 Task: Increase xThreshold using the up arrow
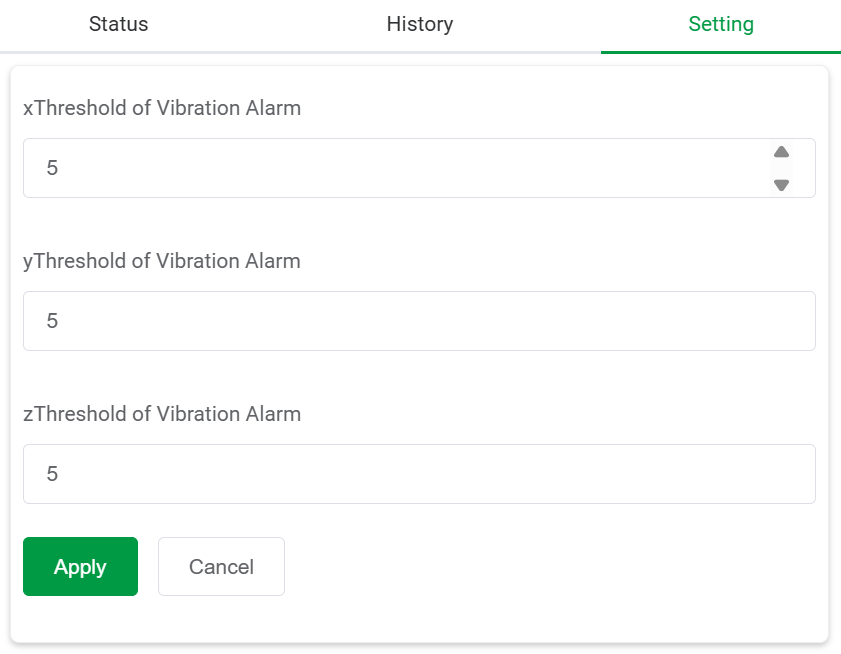tap(782, 152)
